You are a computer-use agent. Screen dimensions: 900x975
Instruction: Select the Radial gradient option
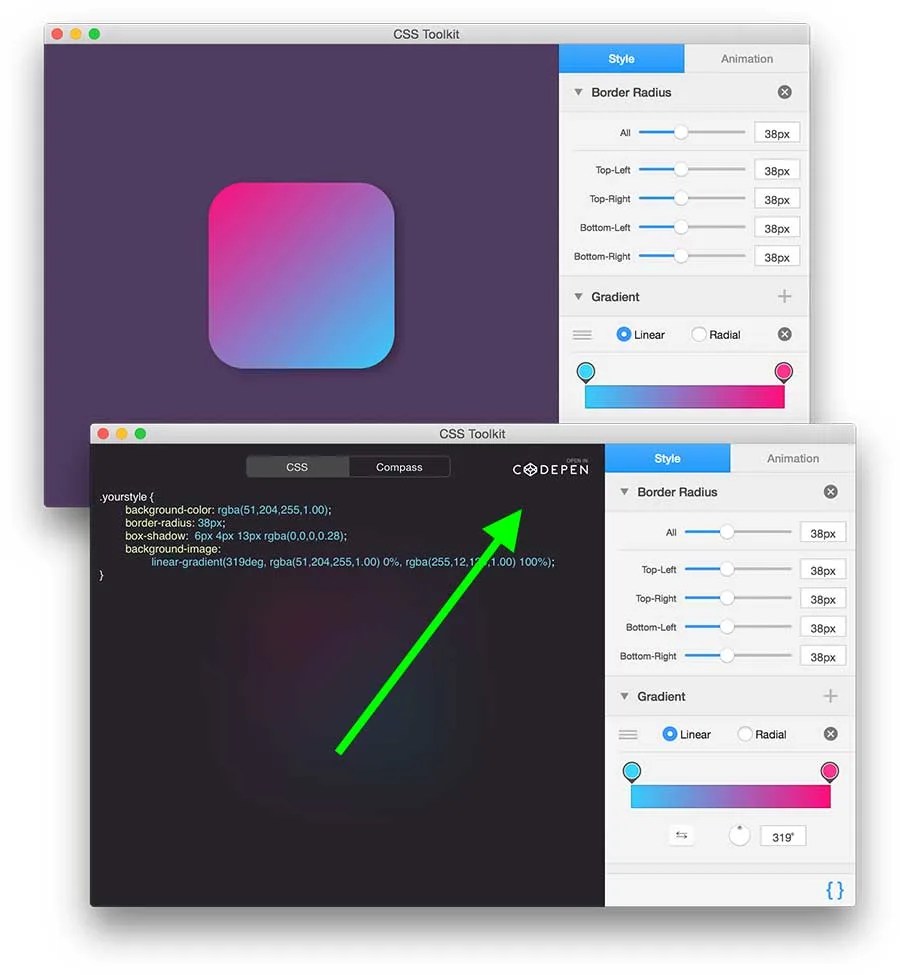(743, 733)
